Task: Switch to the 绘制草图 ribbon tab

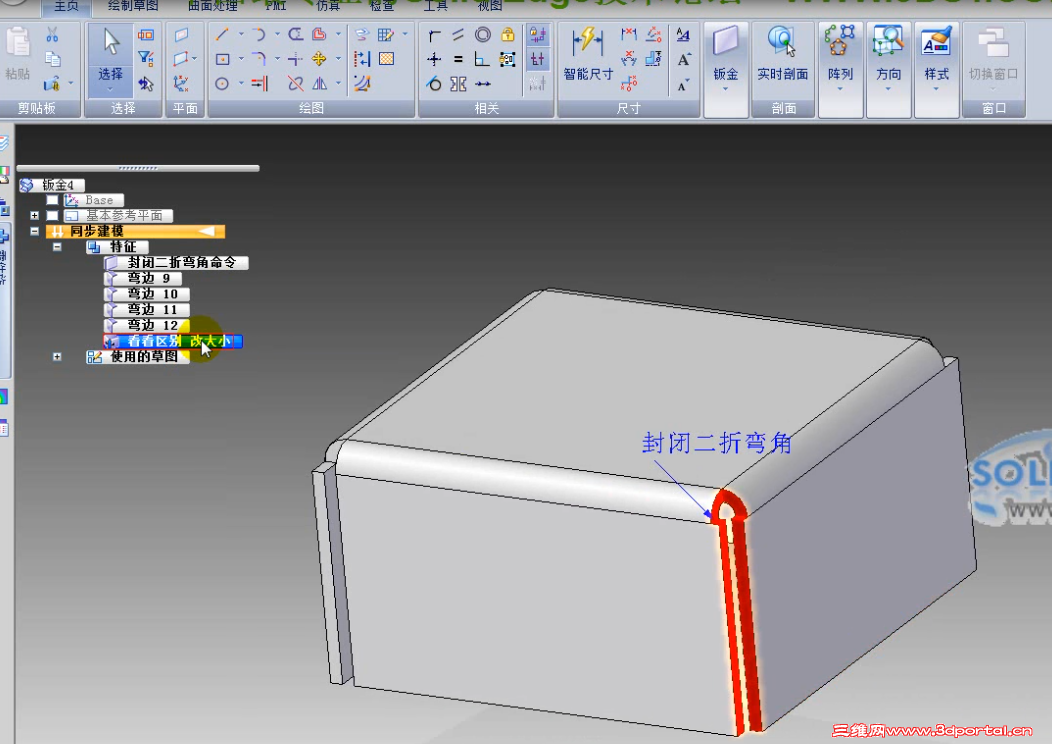Action: click(133, 6)
